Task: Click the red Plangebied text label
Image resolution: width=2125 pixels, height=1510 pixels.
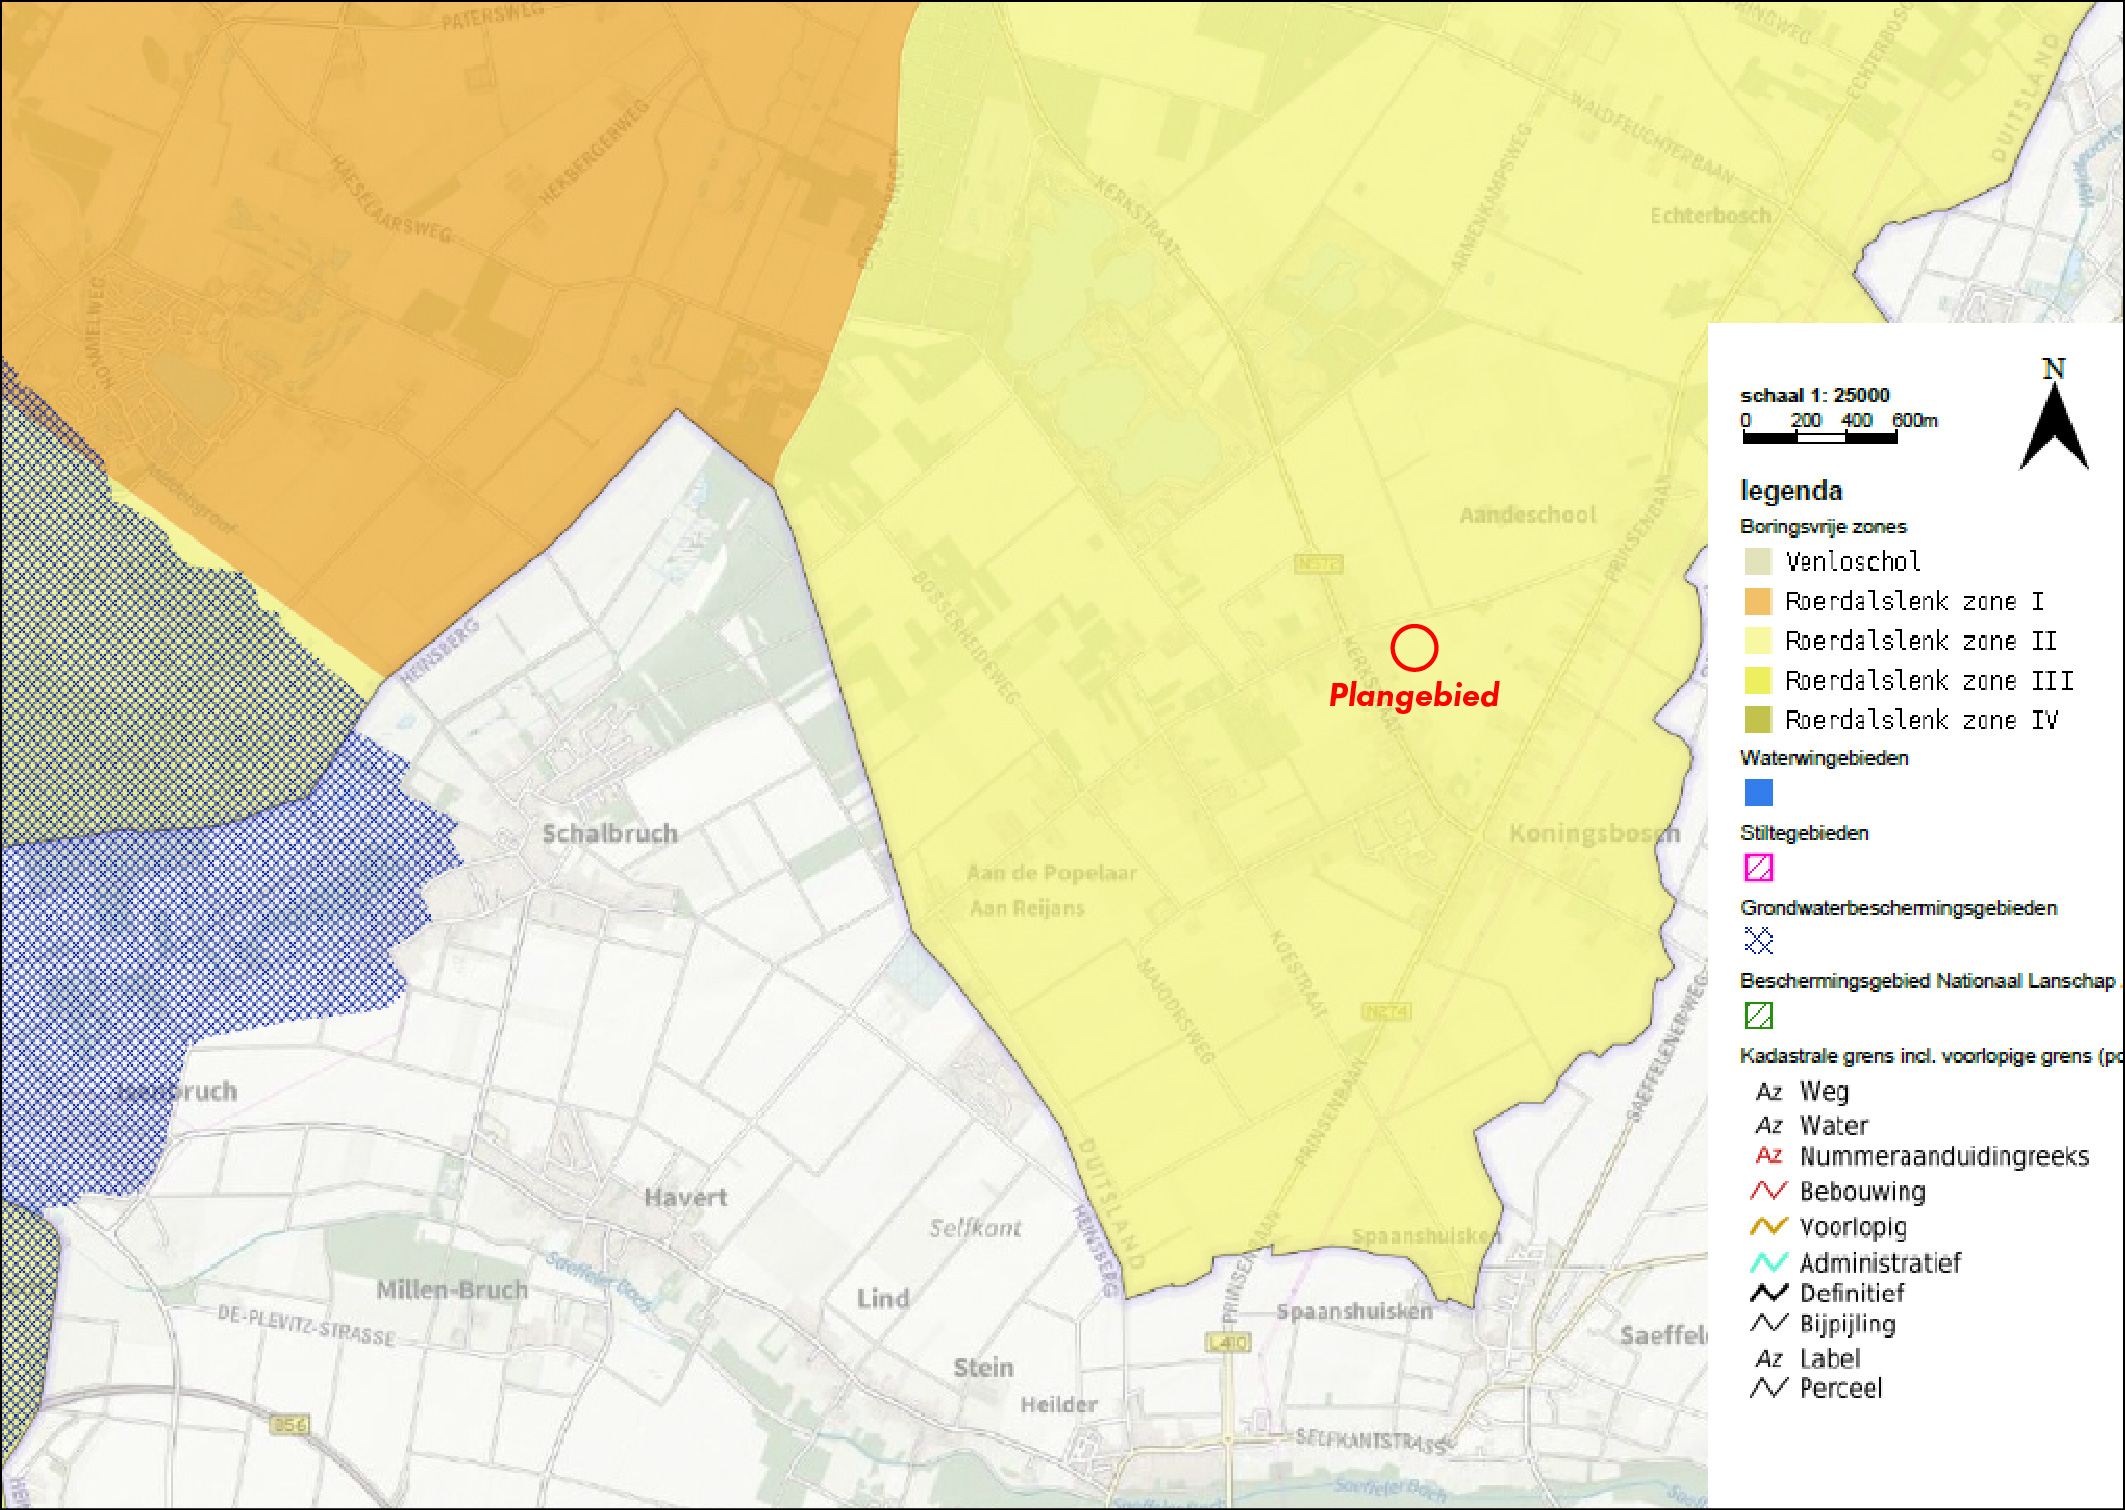Action: pyautogui.click(x=1413, y=695)
